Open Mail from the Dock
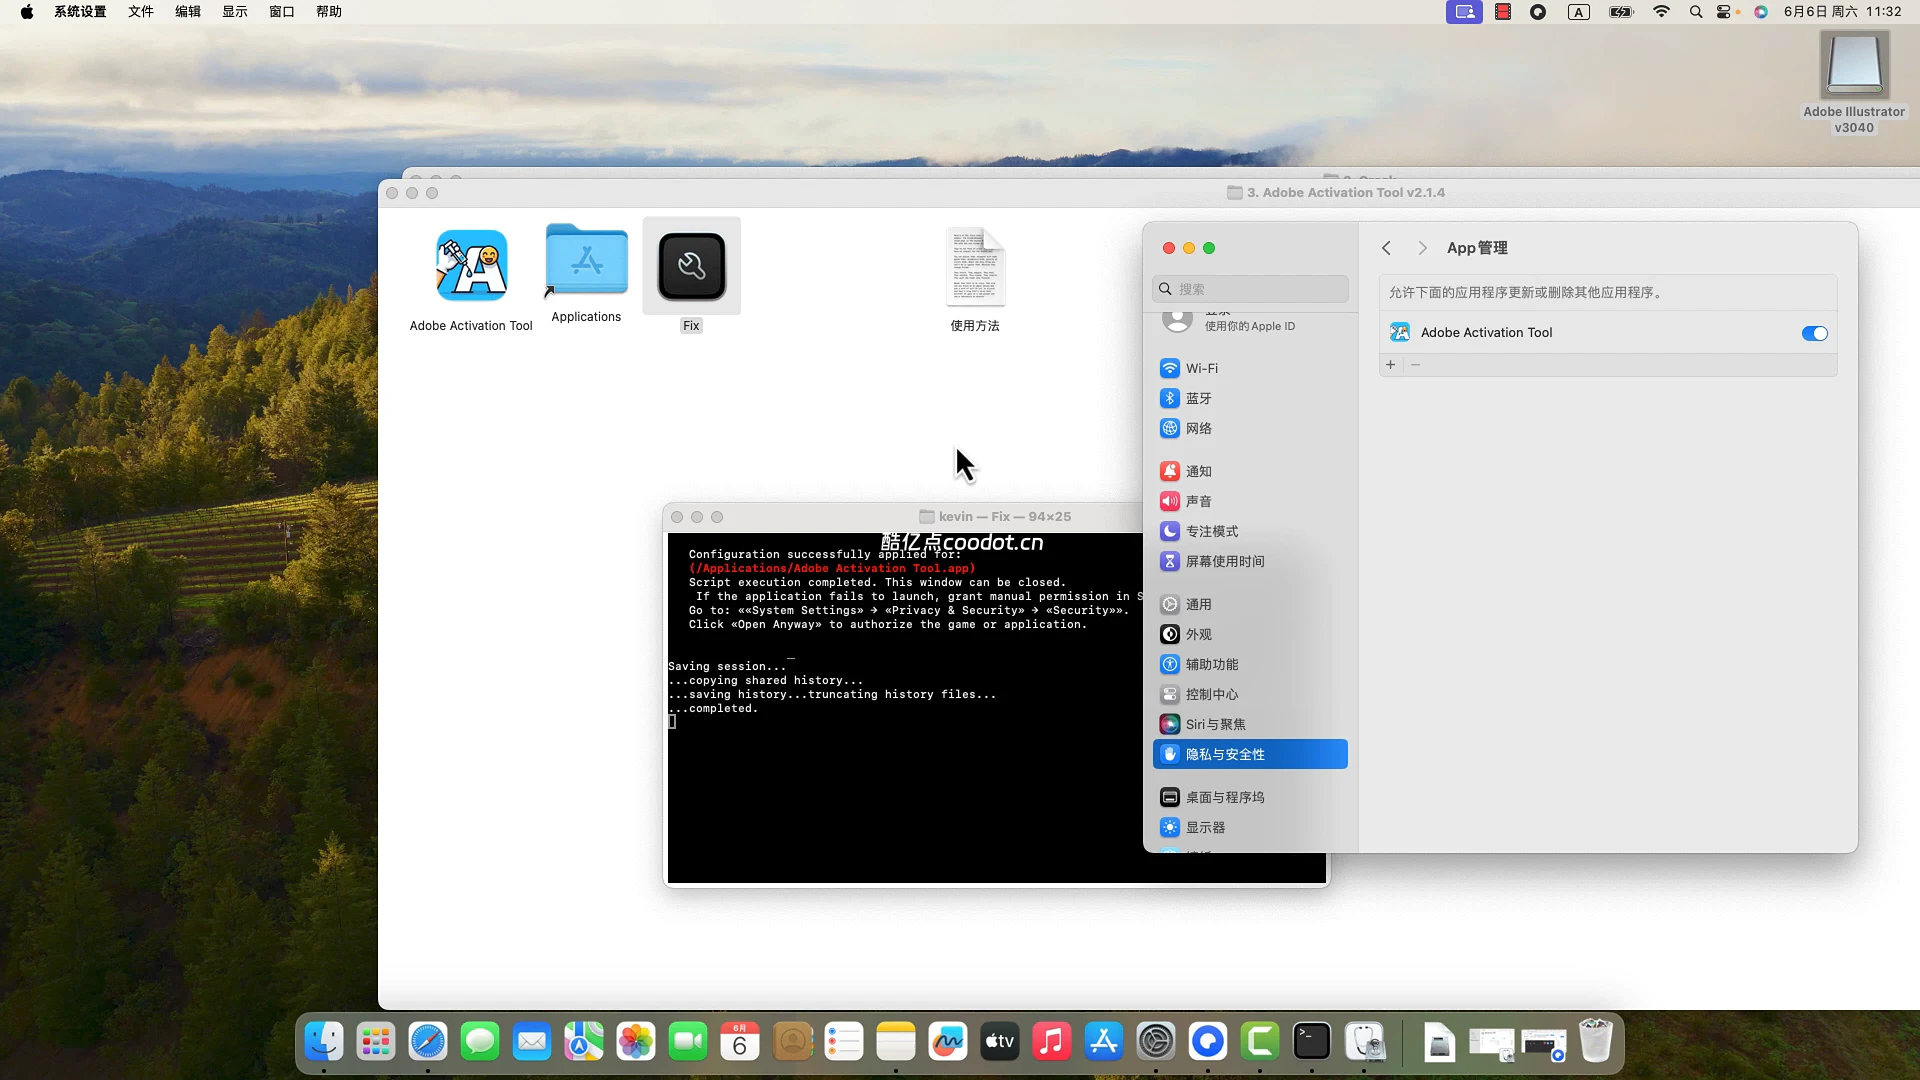1920x1080 pixels. (x=532, y=1042)
